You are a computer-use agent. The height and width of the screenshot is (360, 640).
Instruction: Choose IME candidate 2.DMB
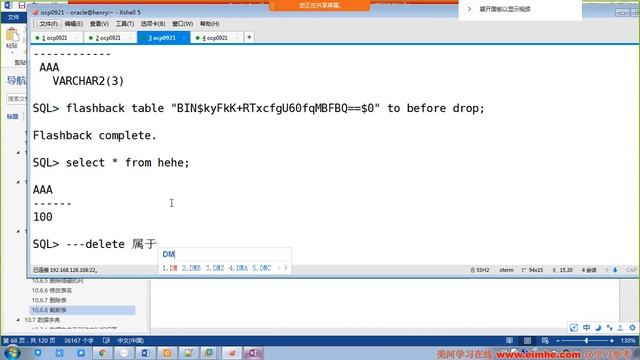pyautogui.click(x=191, y=268)
